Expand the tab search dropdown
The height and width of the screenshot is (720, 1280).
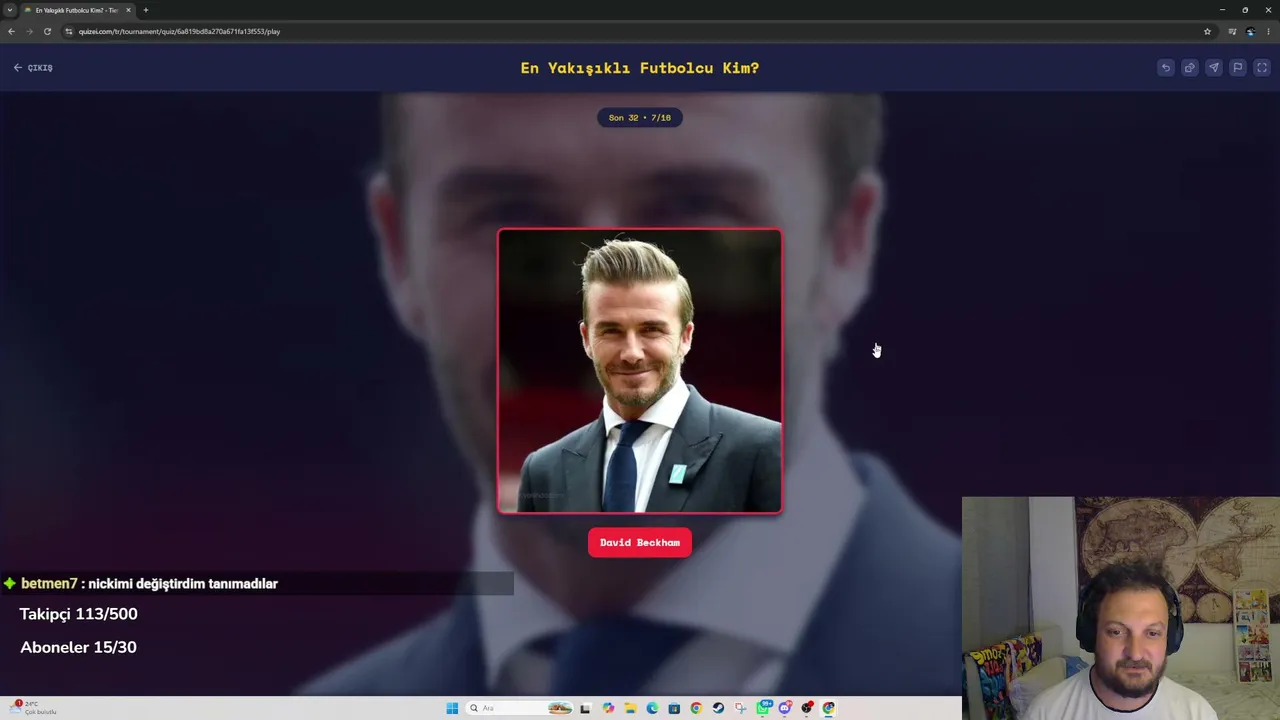coord(10,10)
